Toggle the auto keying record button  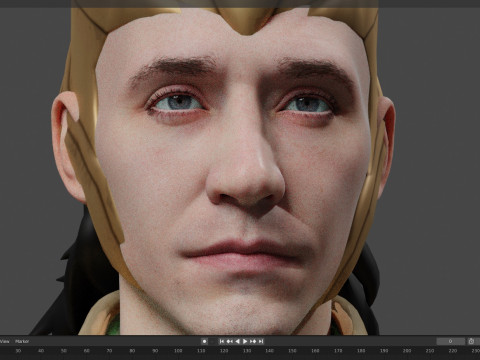pyautogui.click(x=204, y=341)
